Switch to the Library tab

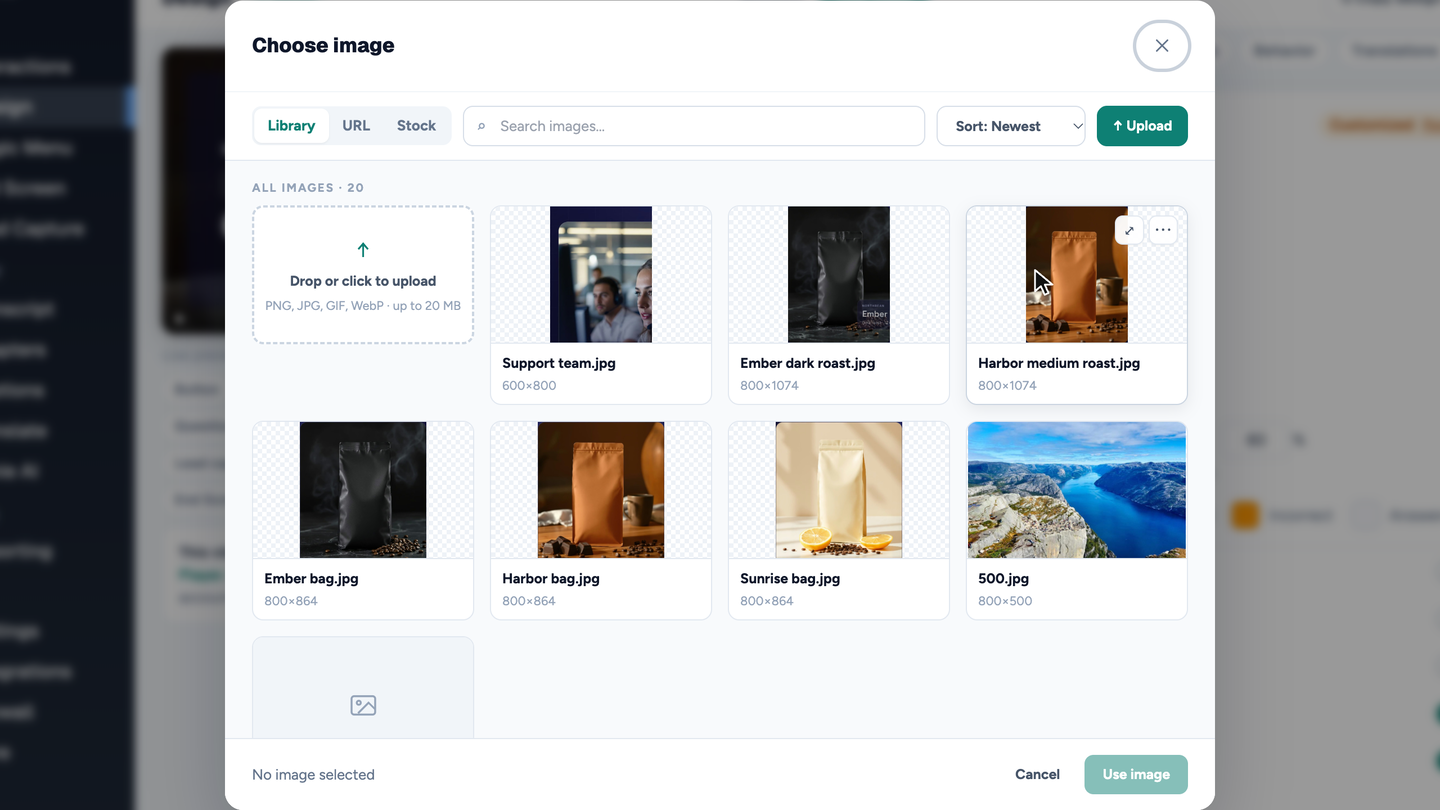[x=291, y=126]
